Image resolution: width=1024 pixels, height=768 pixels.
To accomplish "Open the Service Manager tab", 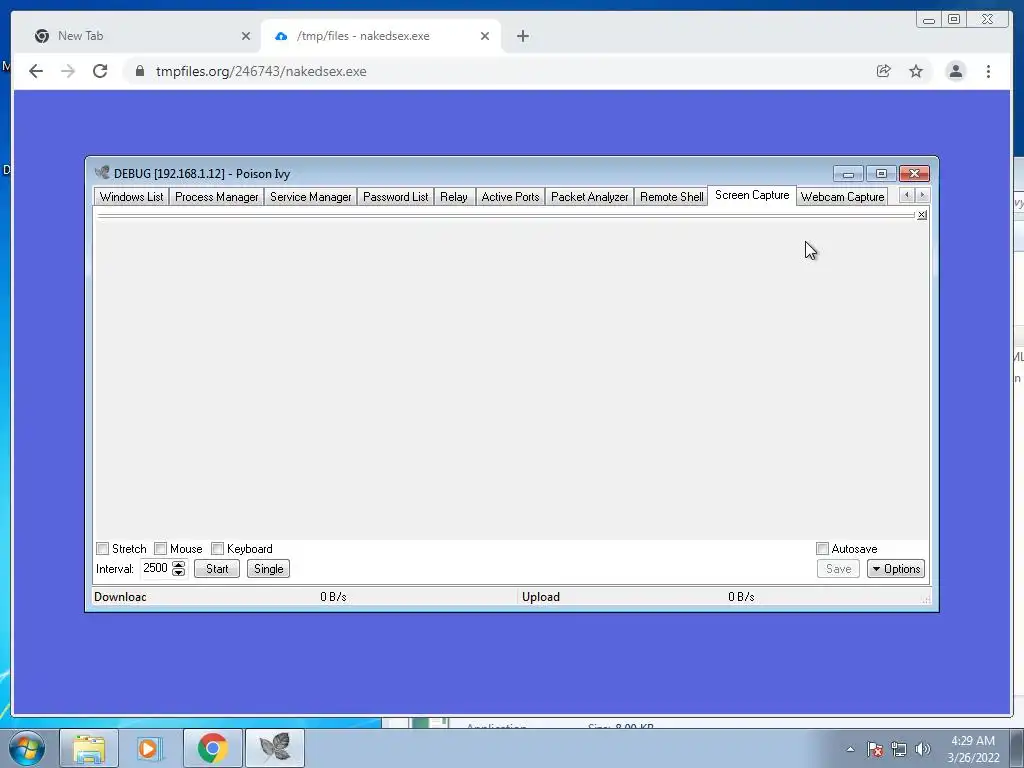I will click(311, 197).
